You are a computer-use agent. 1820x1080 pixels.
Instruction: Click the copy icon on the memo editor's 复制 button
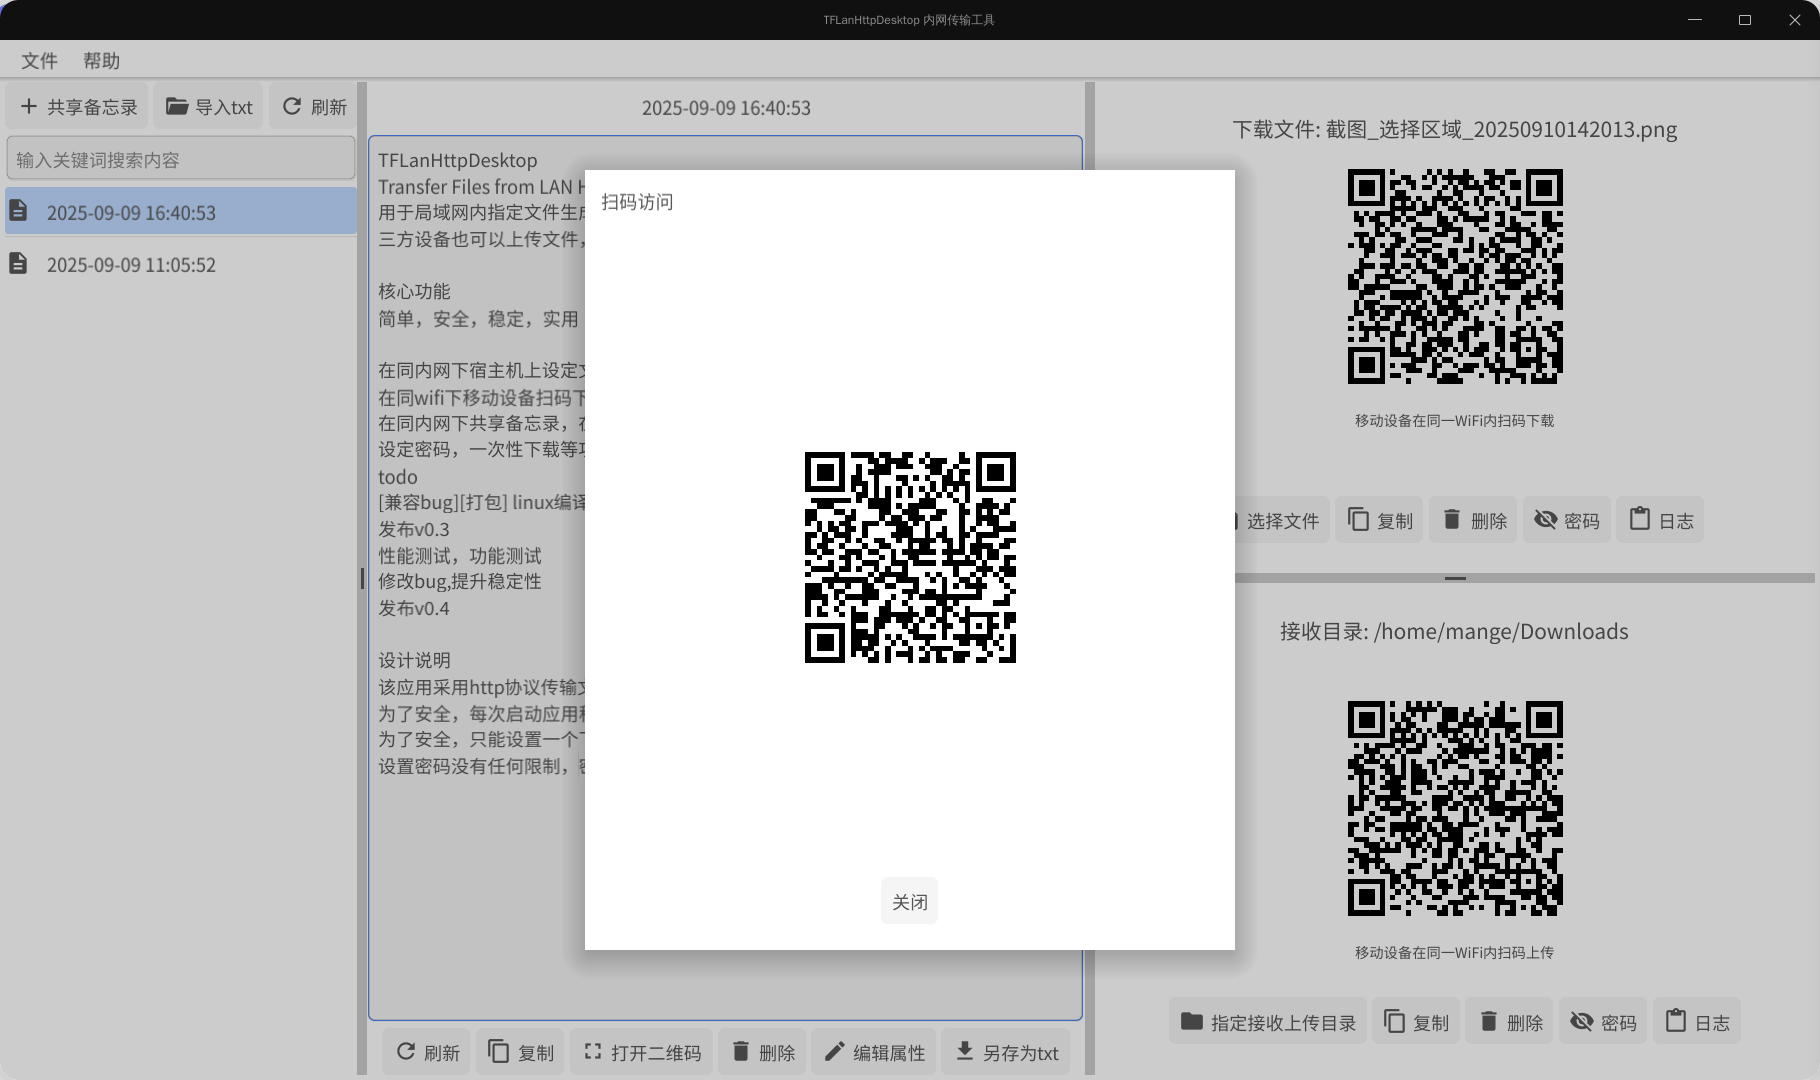498,1051
